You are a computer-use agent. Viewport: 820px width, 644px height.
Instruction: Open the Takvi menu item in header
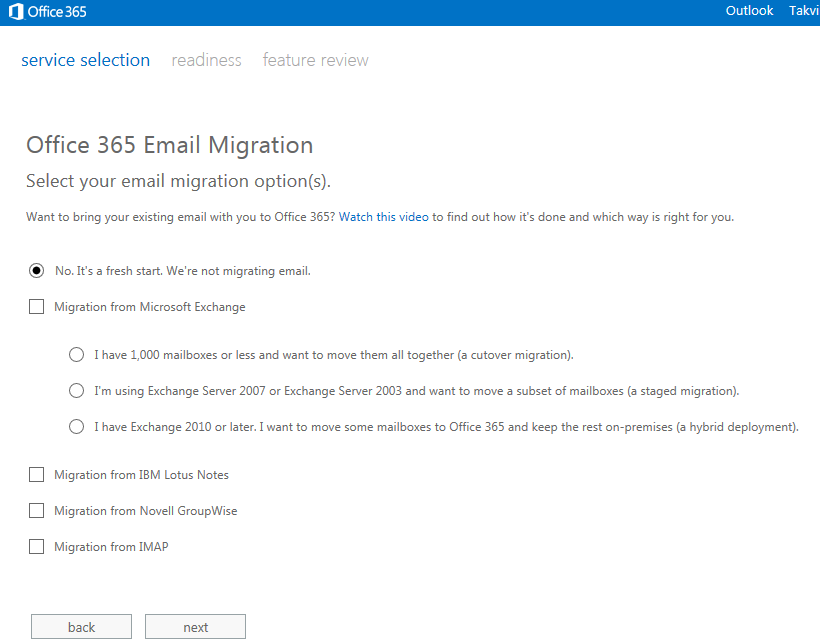804,10
